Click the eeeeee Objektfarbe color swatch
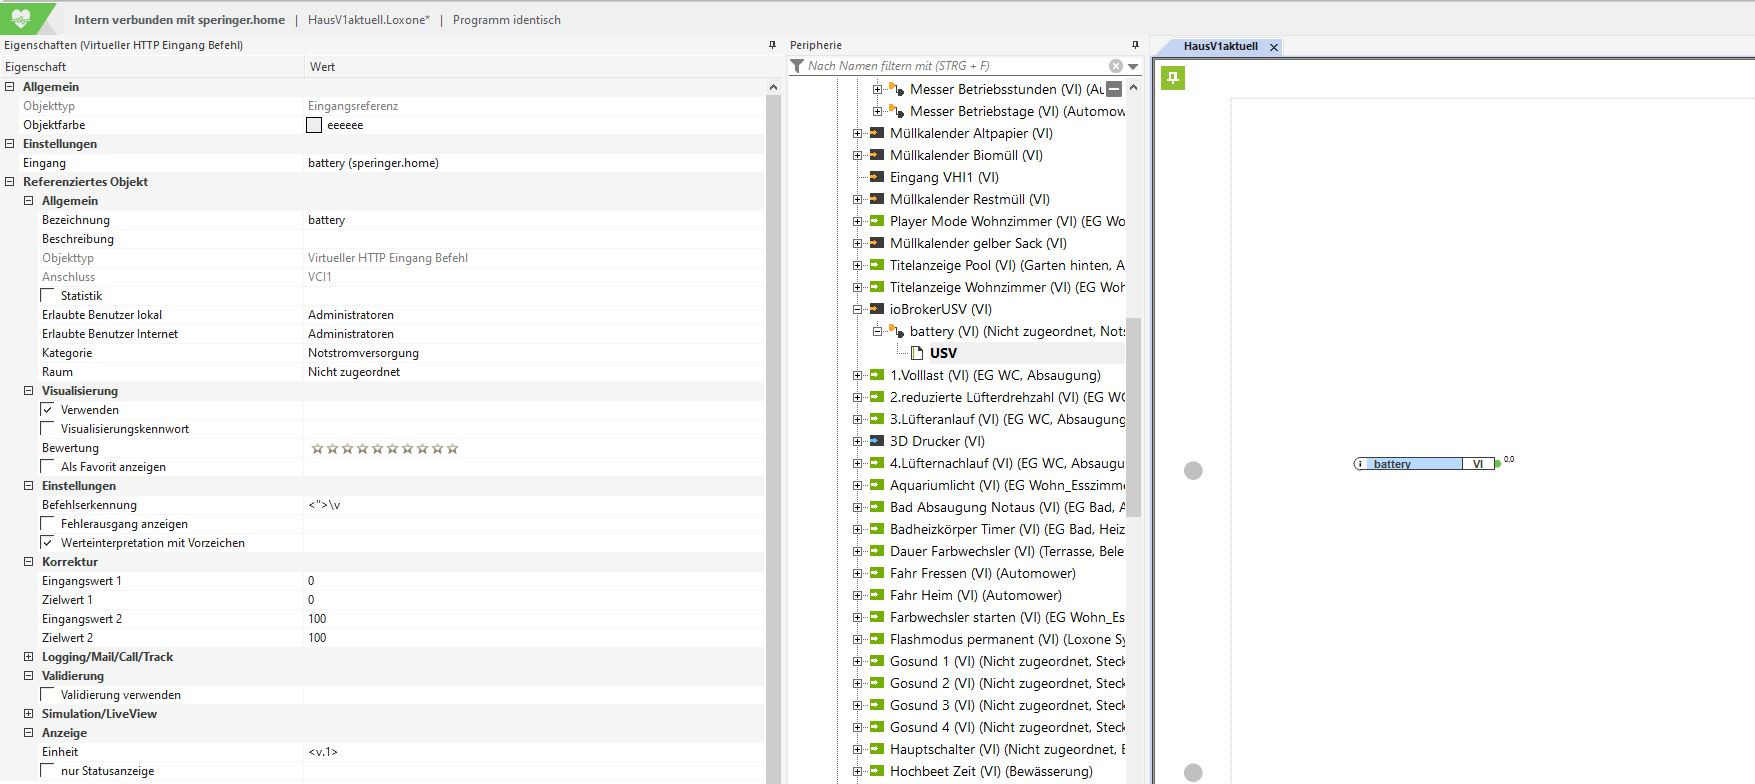Image resolution: width=1755 pixels, height=784 pixels. pos(314,125)
